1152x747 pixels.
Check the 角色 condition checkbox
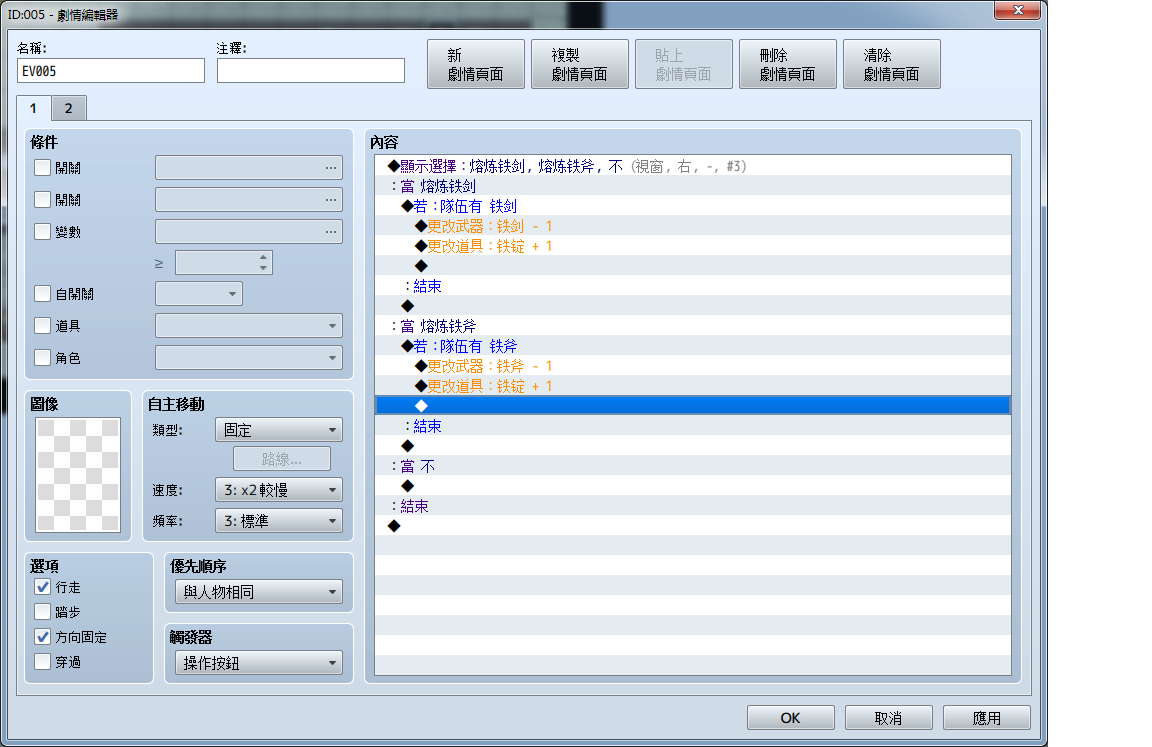[43, 358]
